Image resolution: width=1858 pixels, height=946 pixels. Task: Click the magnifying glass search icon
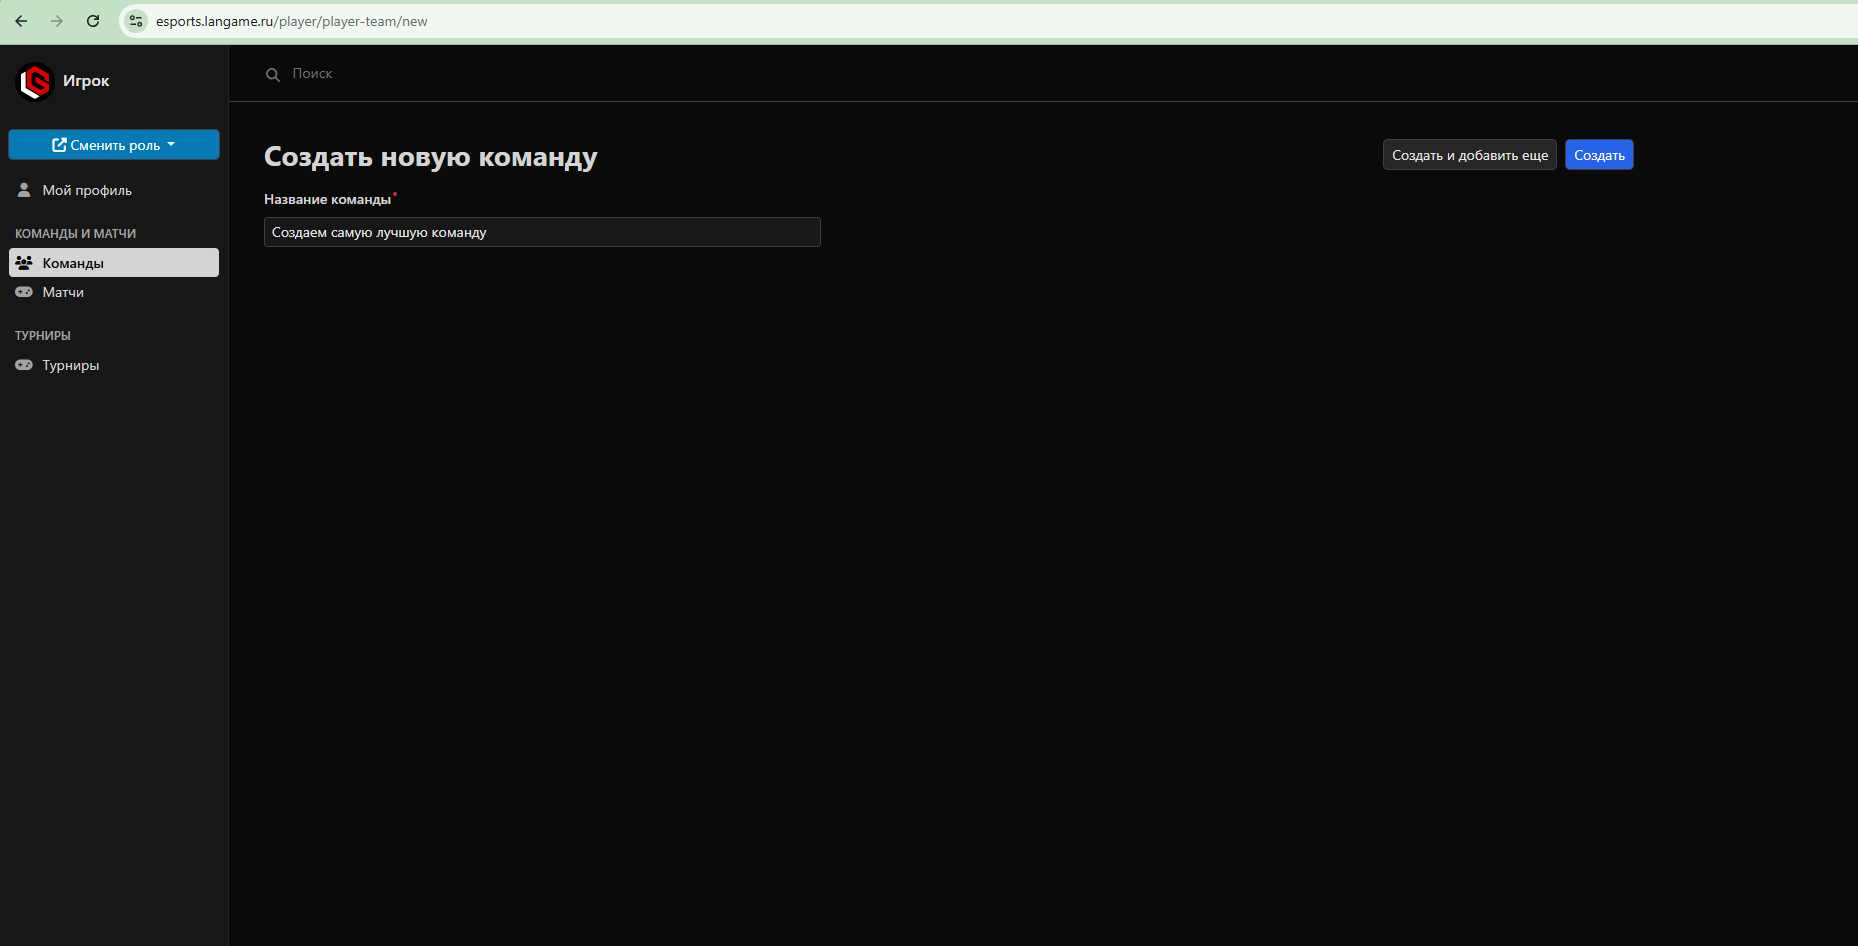tap(272, 75)
